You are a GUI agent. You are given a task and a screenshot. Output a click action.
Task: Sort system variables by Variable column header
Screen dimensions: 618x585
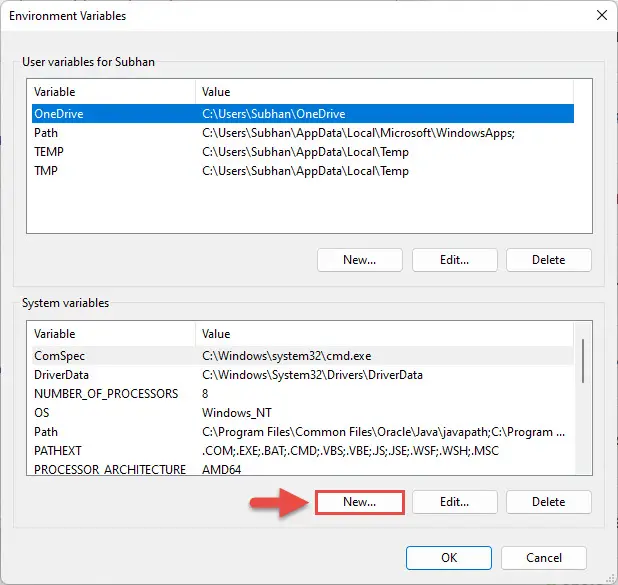[x=112, y=334]
